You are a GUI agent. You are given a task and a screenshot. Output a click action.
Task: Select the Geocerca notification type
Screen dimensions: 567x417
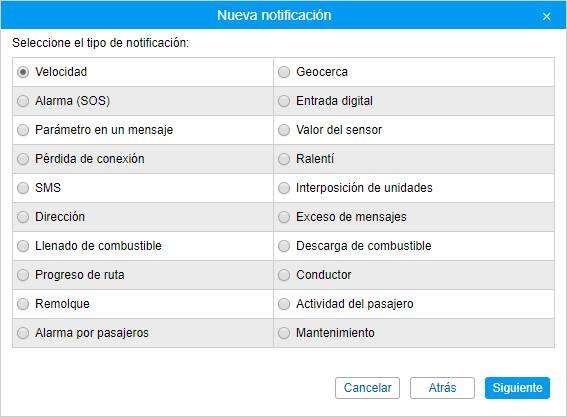pos(284,72)
